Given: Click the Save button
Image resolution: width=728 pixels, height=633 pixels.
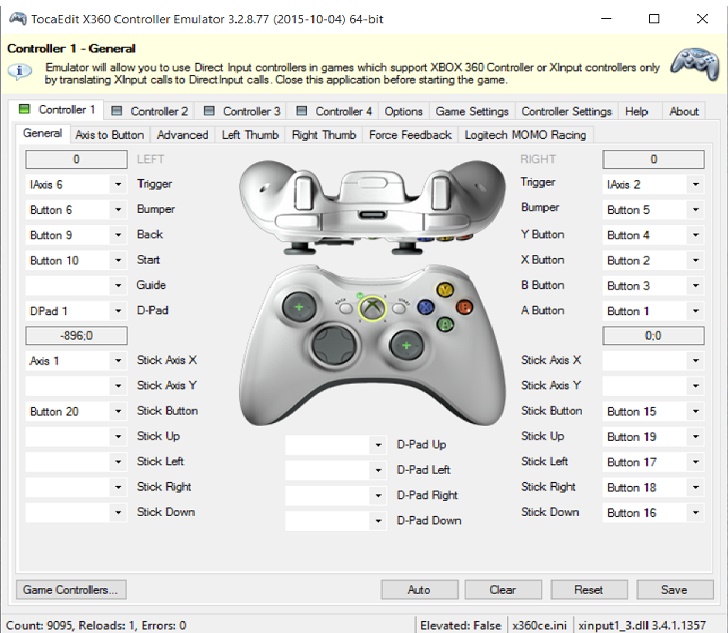Looking at the screenshot, I should click(674, 590).
